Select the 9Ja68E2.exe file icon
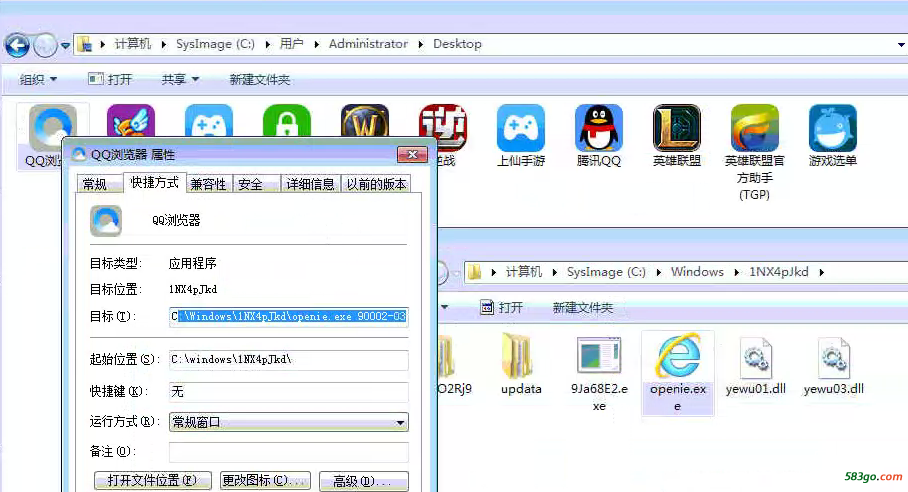This screenshot has width=908, height=492. point(599,355)
